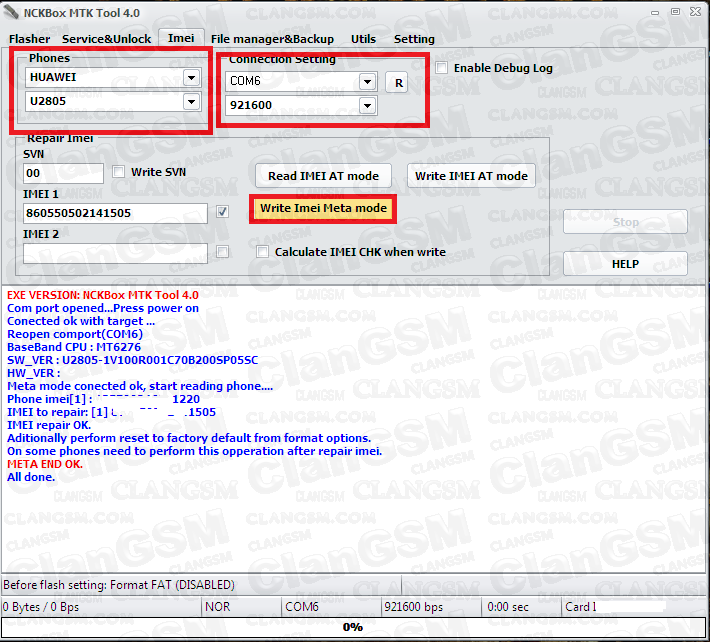Check the IMEI 2 checkbox

point(222,252)
